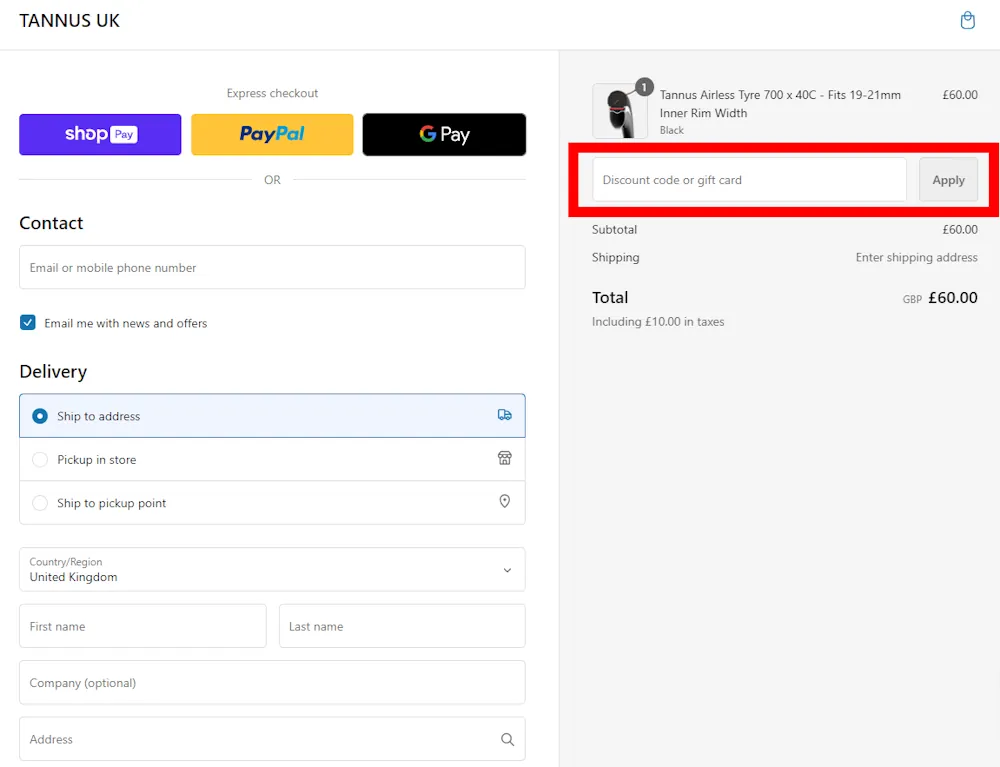Click into the Address field
Image resolution: width=1000 pixels, height=767 pixels.
[272, 739]
